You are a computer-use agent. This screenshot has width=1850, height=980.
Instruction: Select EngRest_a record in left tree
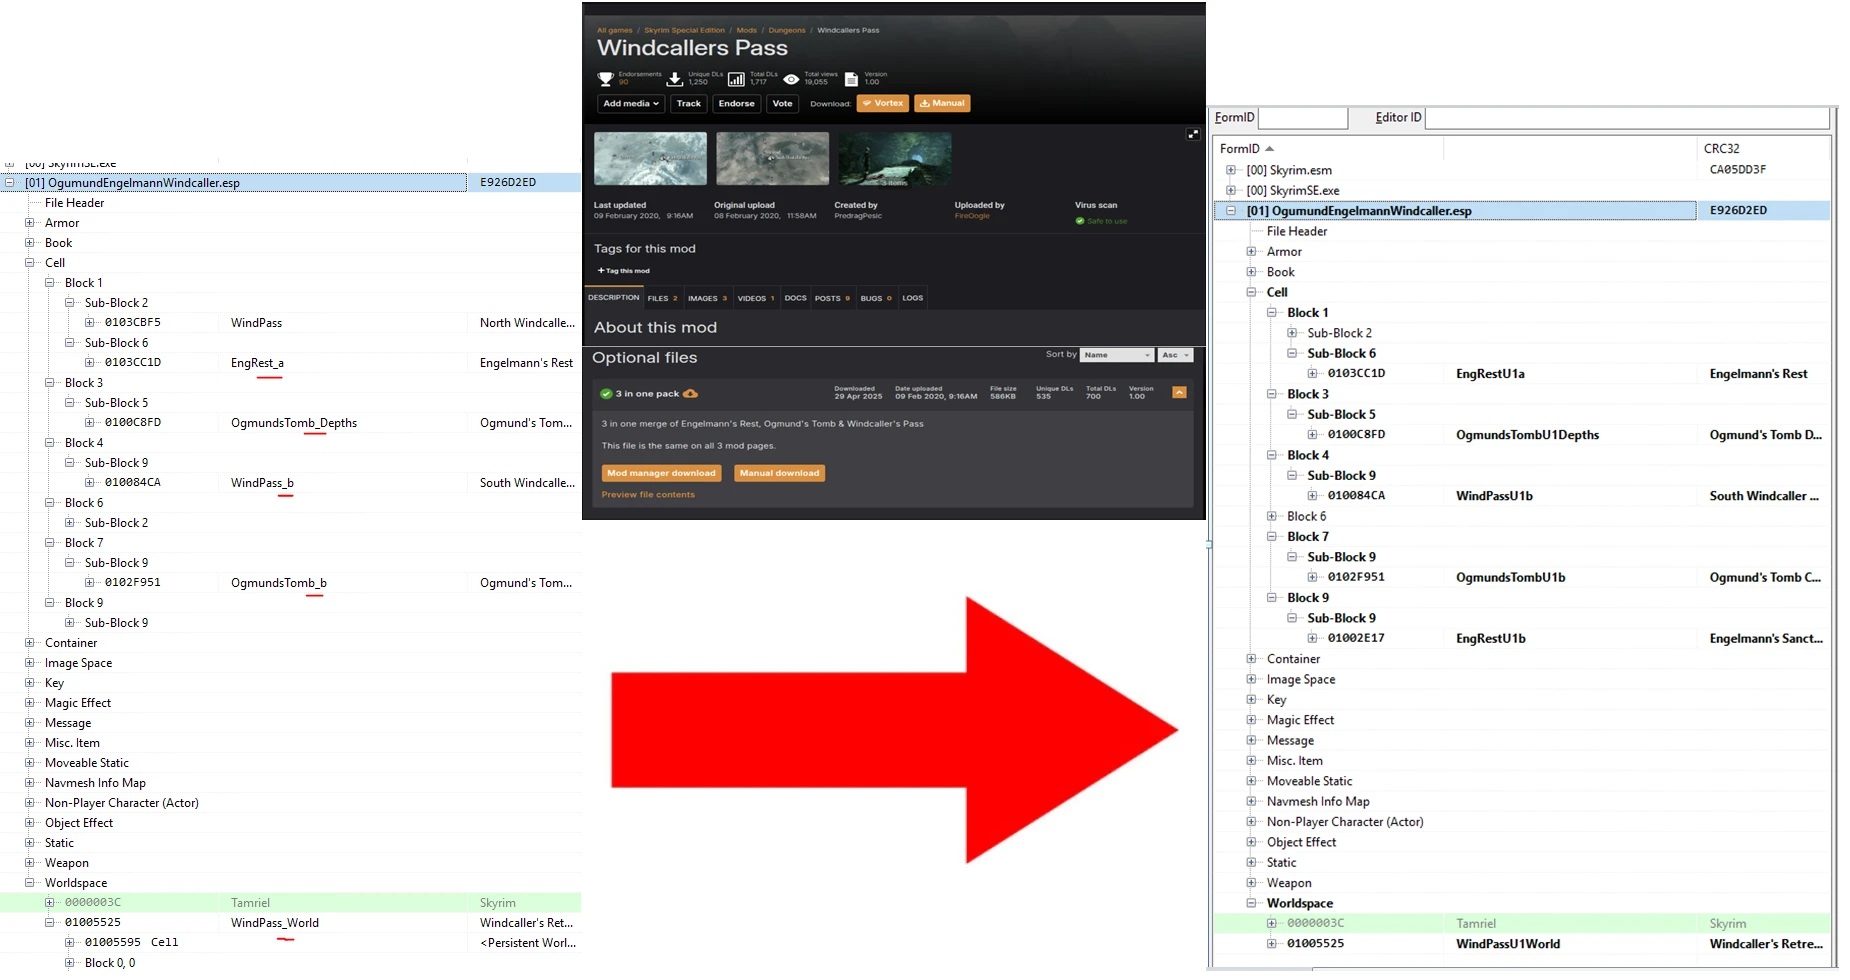257,363
